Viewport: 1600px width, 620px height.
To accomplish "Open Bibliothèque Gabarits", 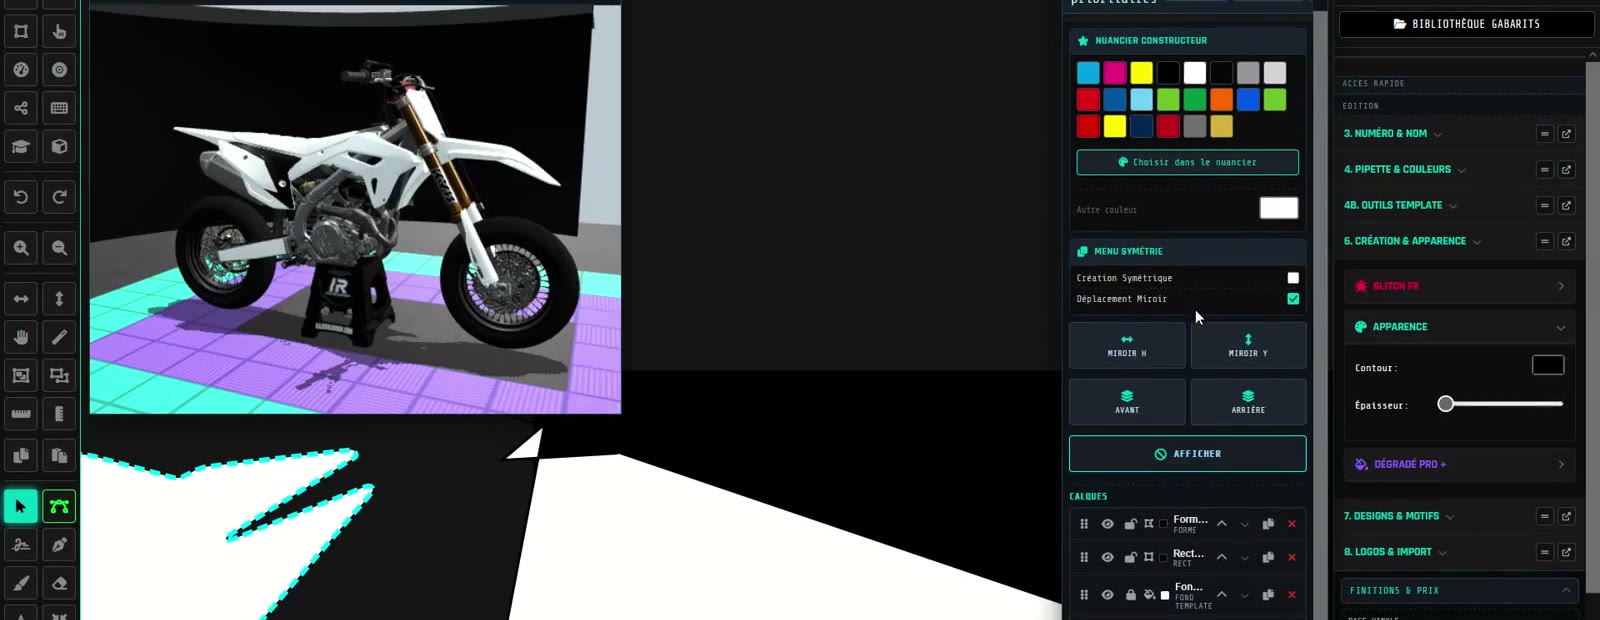I will pos(1466,24).
